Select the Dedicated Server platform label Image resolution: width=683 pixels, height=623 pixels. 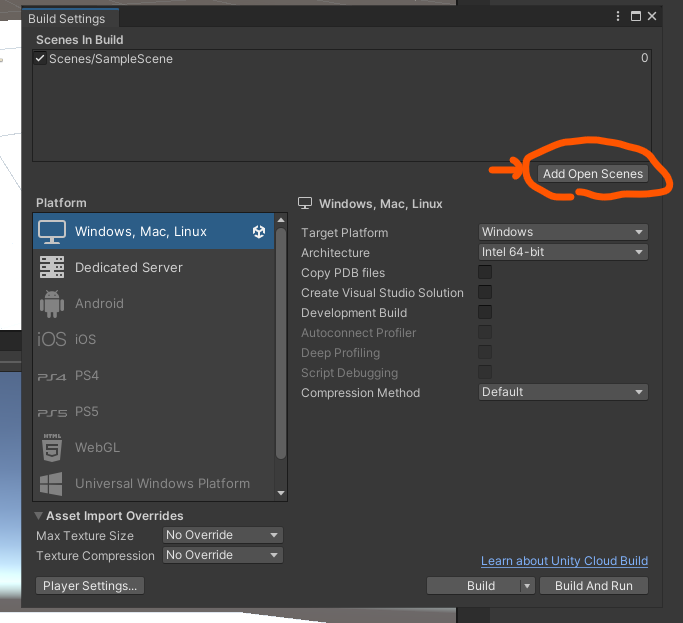(128, 267)
